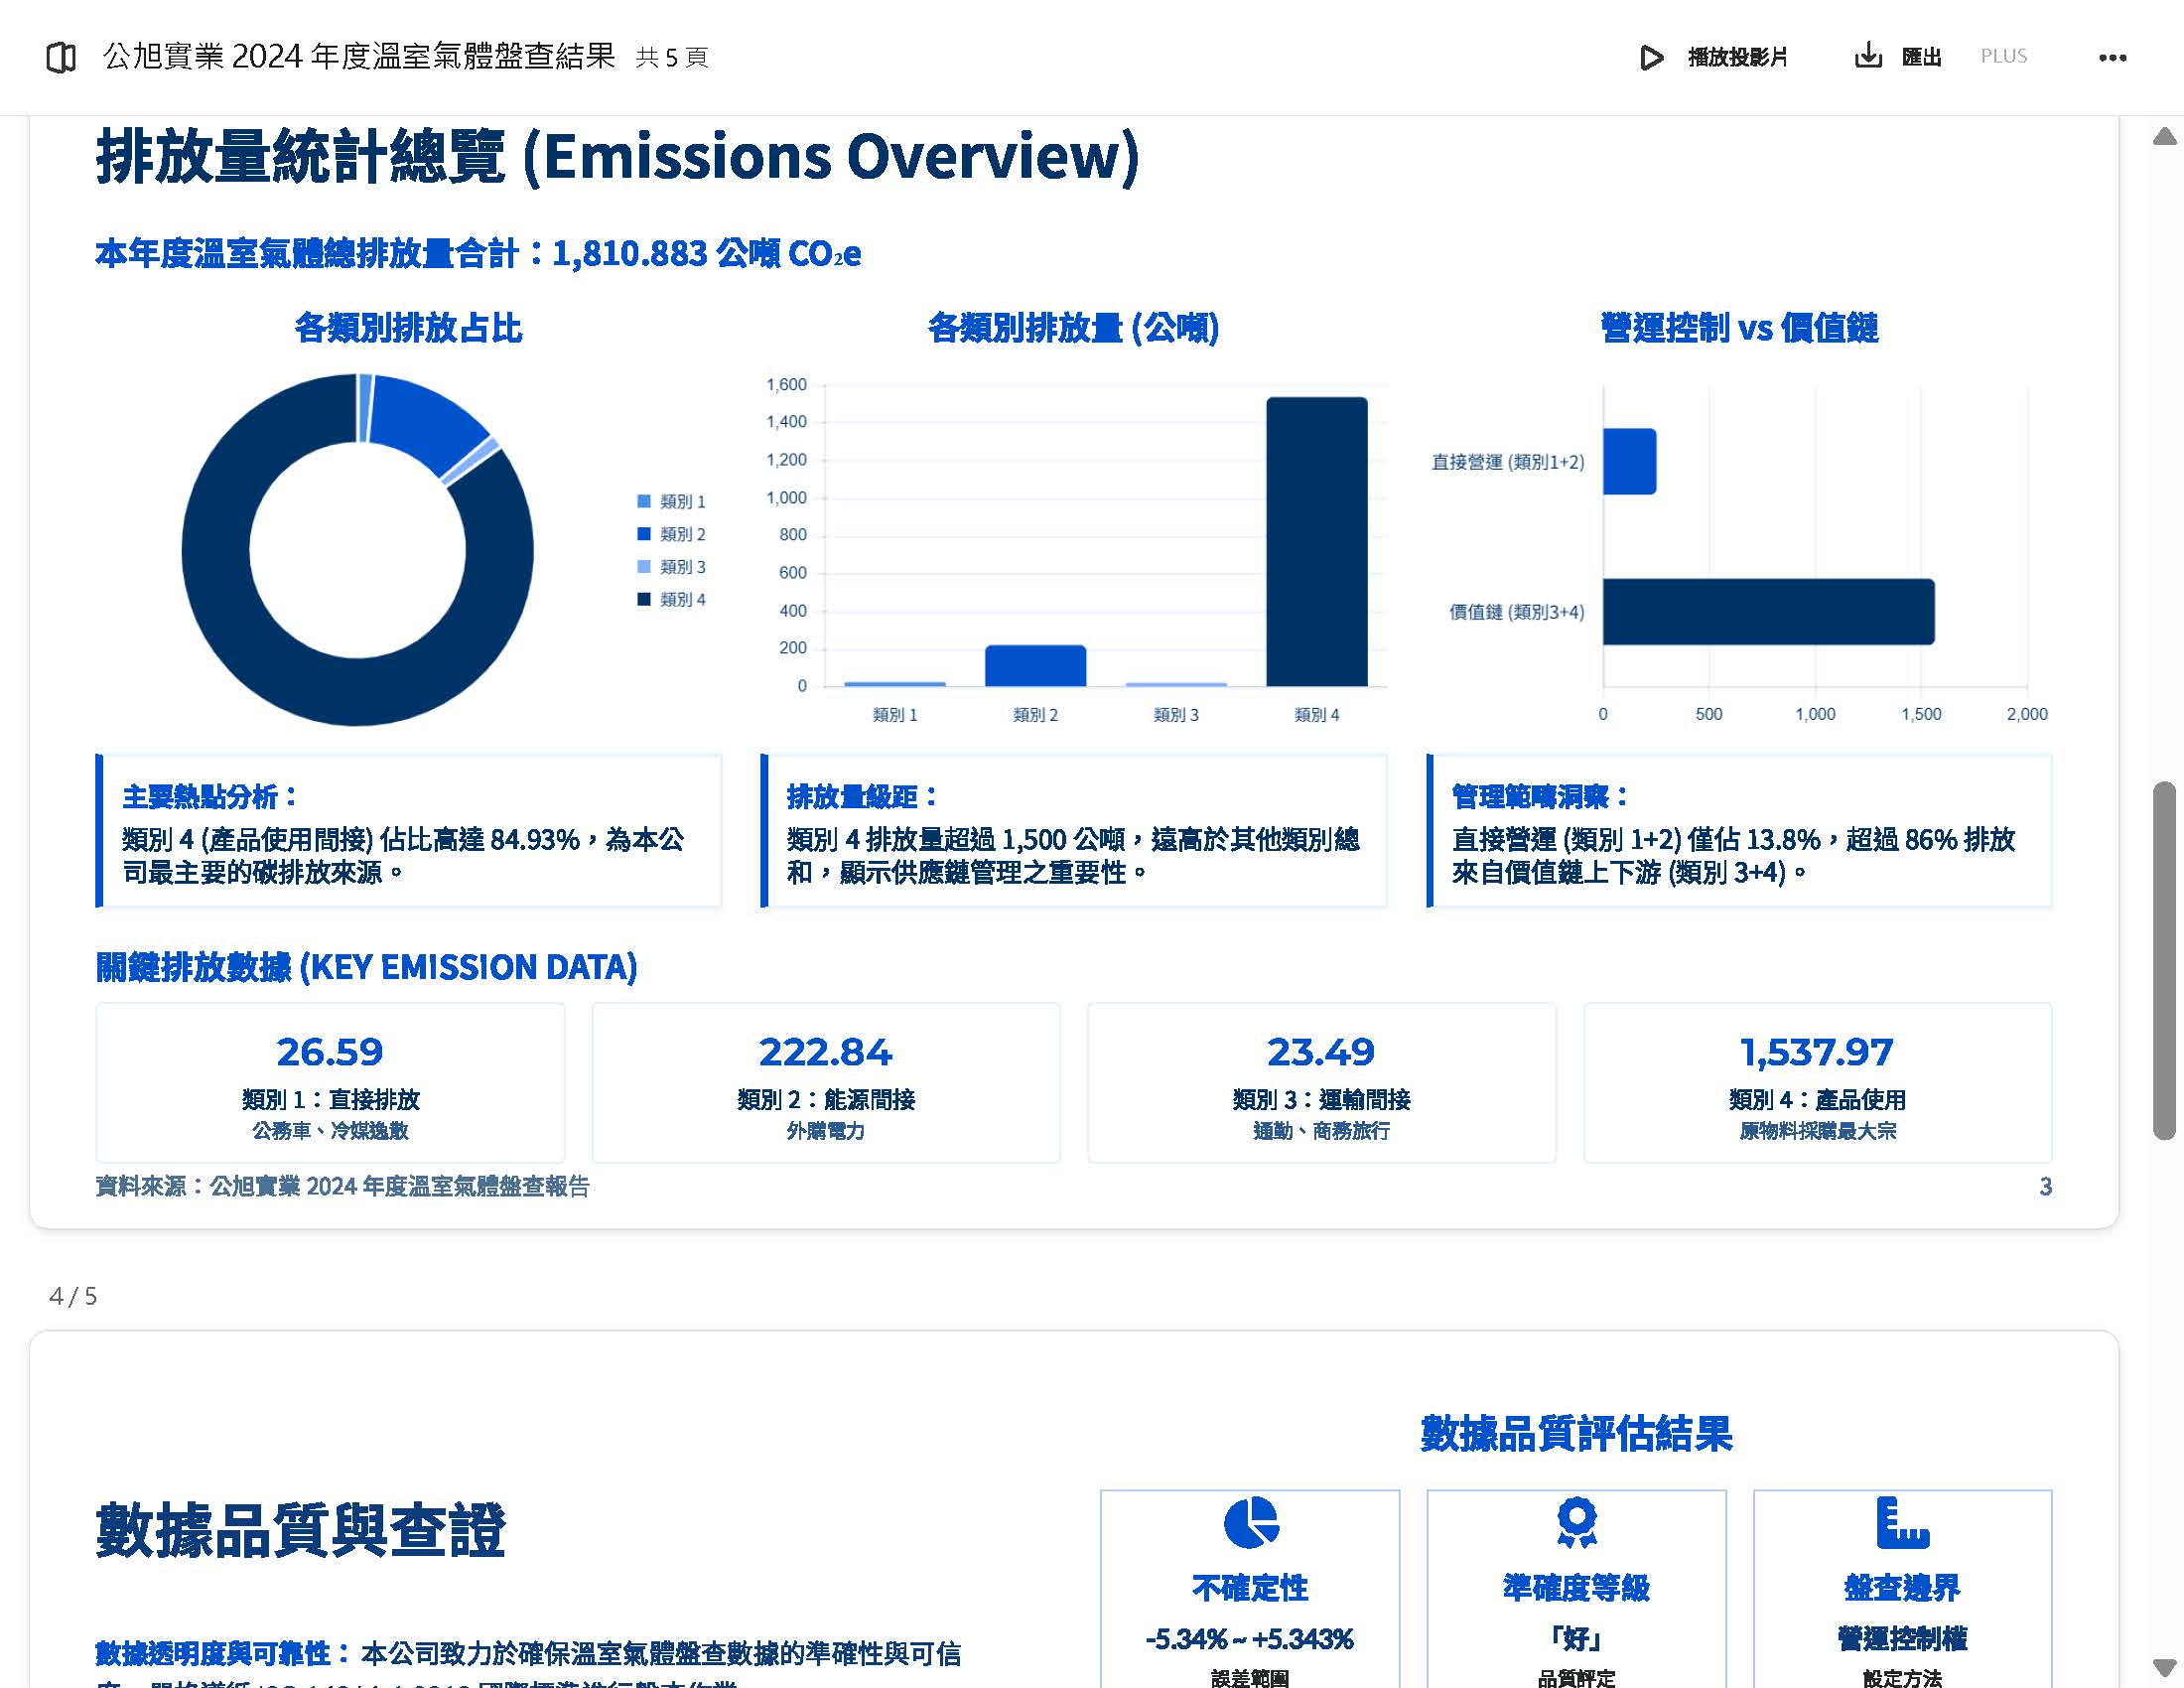Click the 匯出 export label
The image size is (2184, 1688).
point(1921,57)
